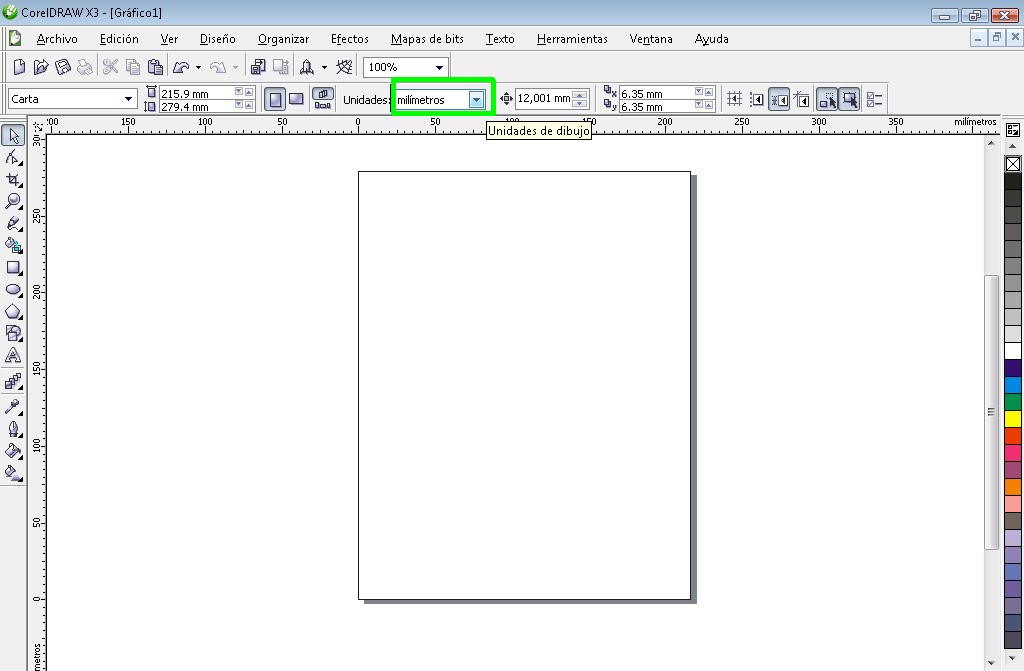Image resolution: width=1024 pixels, height=671 pixels.
Task: Select the Pick tool
Action: pos(14,134)
